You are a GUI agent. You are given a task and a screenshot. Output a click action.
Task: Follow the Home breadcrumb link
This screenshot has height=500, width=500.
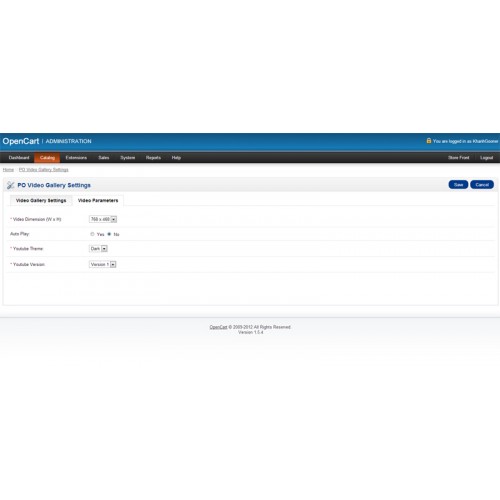point(8,170)
